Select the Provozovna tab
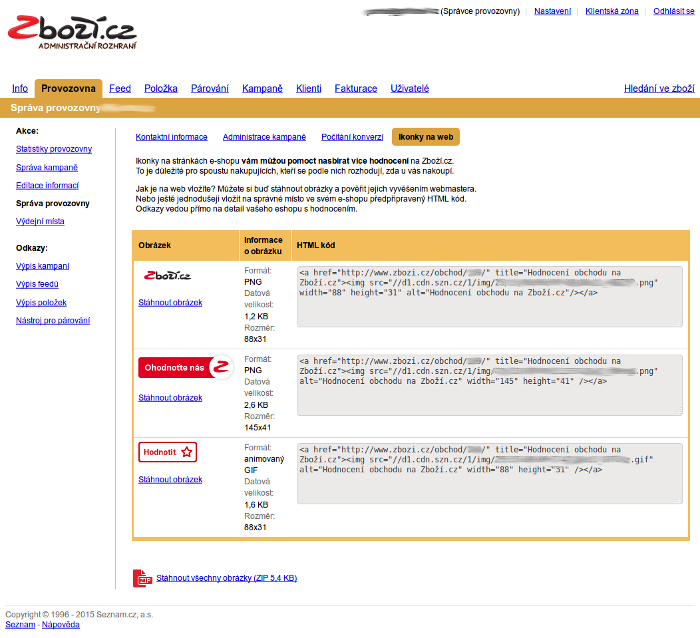 (68, 88)
